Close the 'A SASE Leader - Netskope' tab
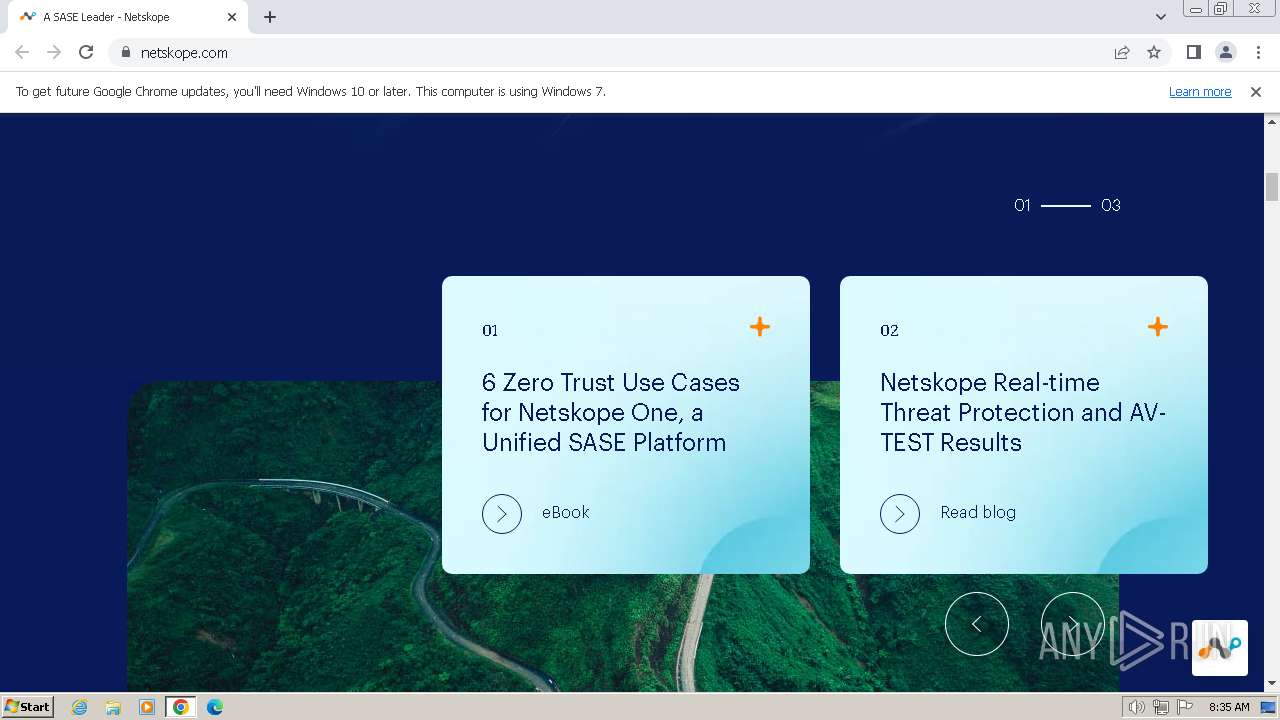 [x=232, y=17]
